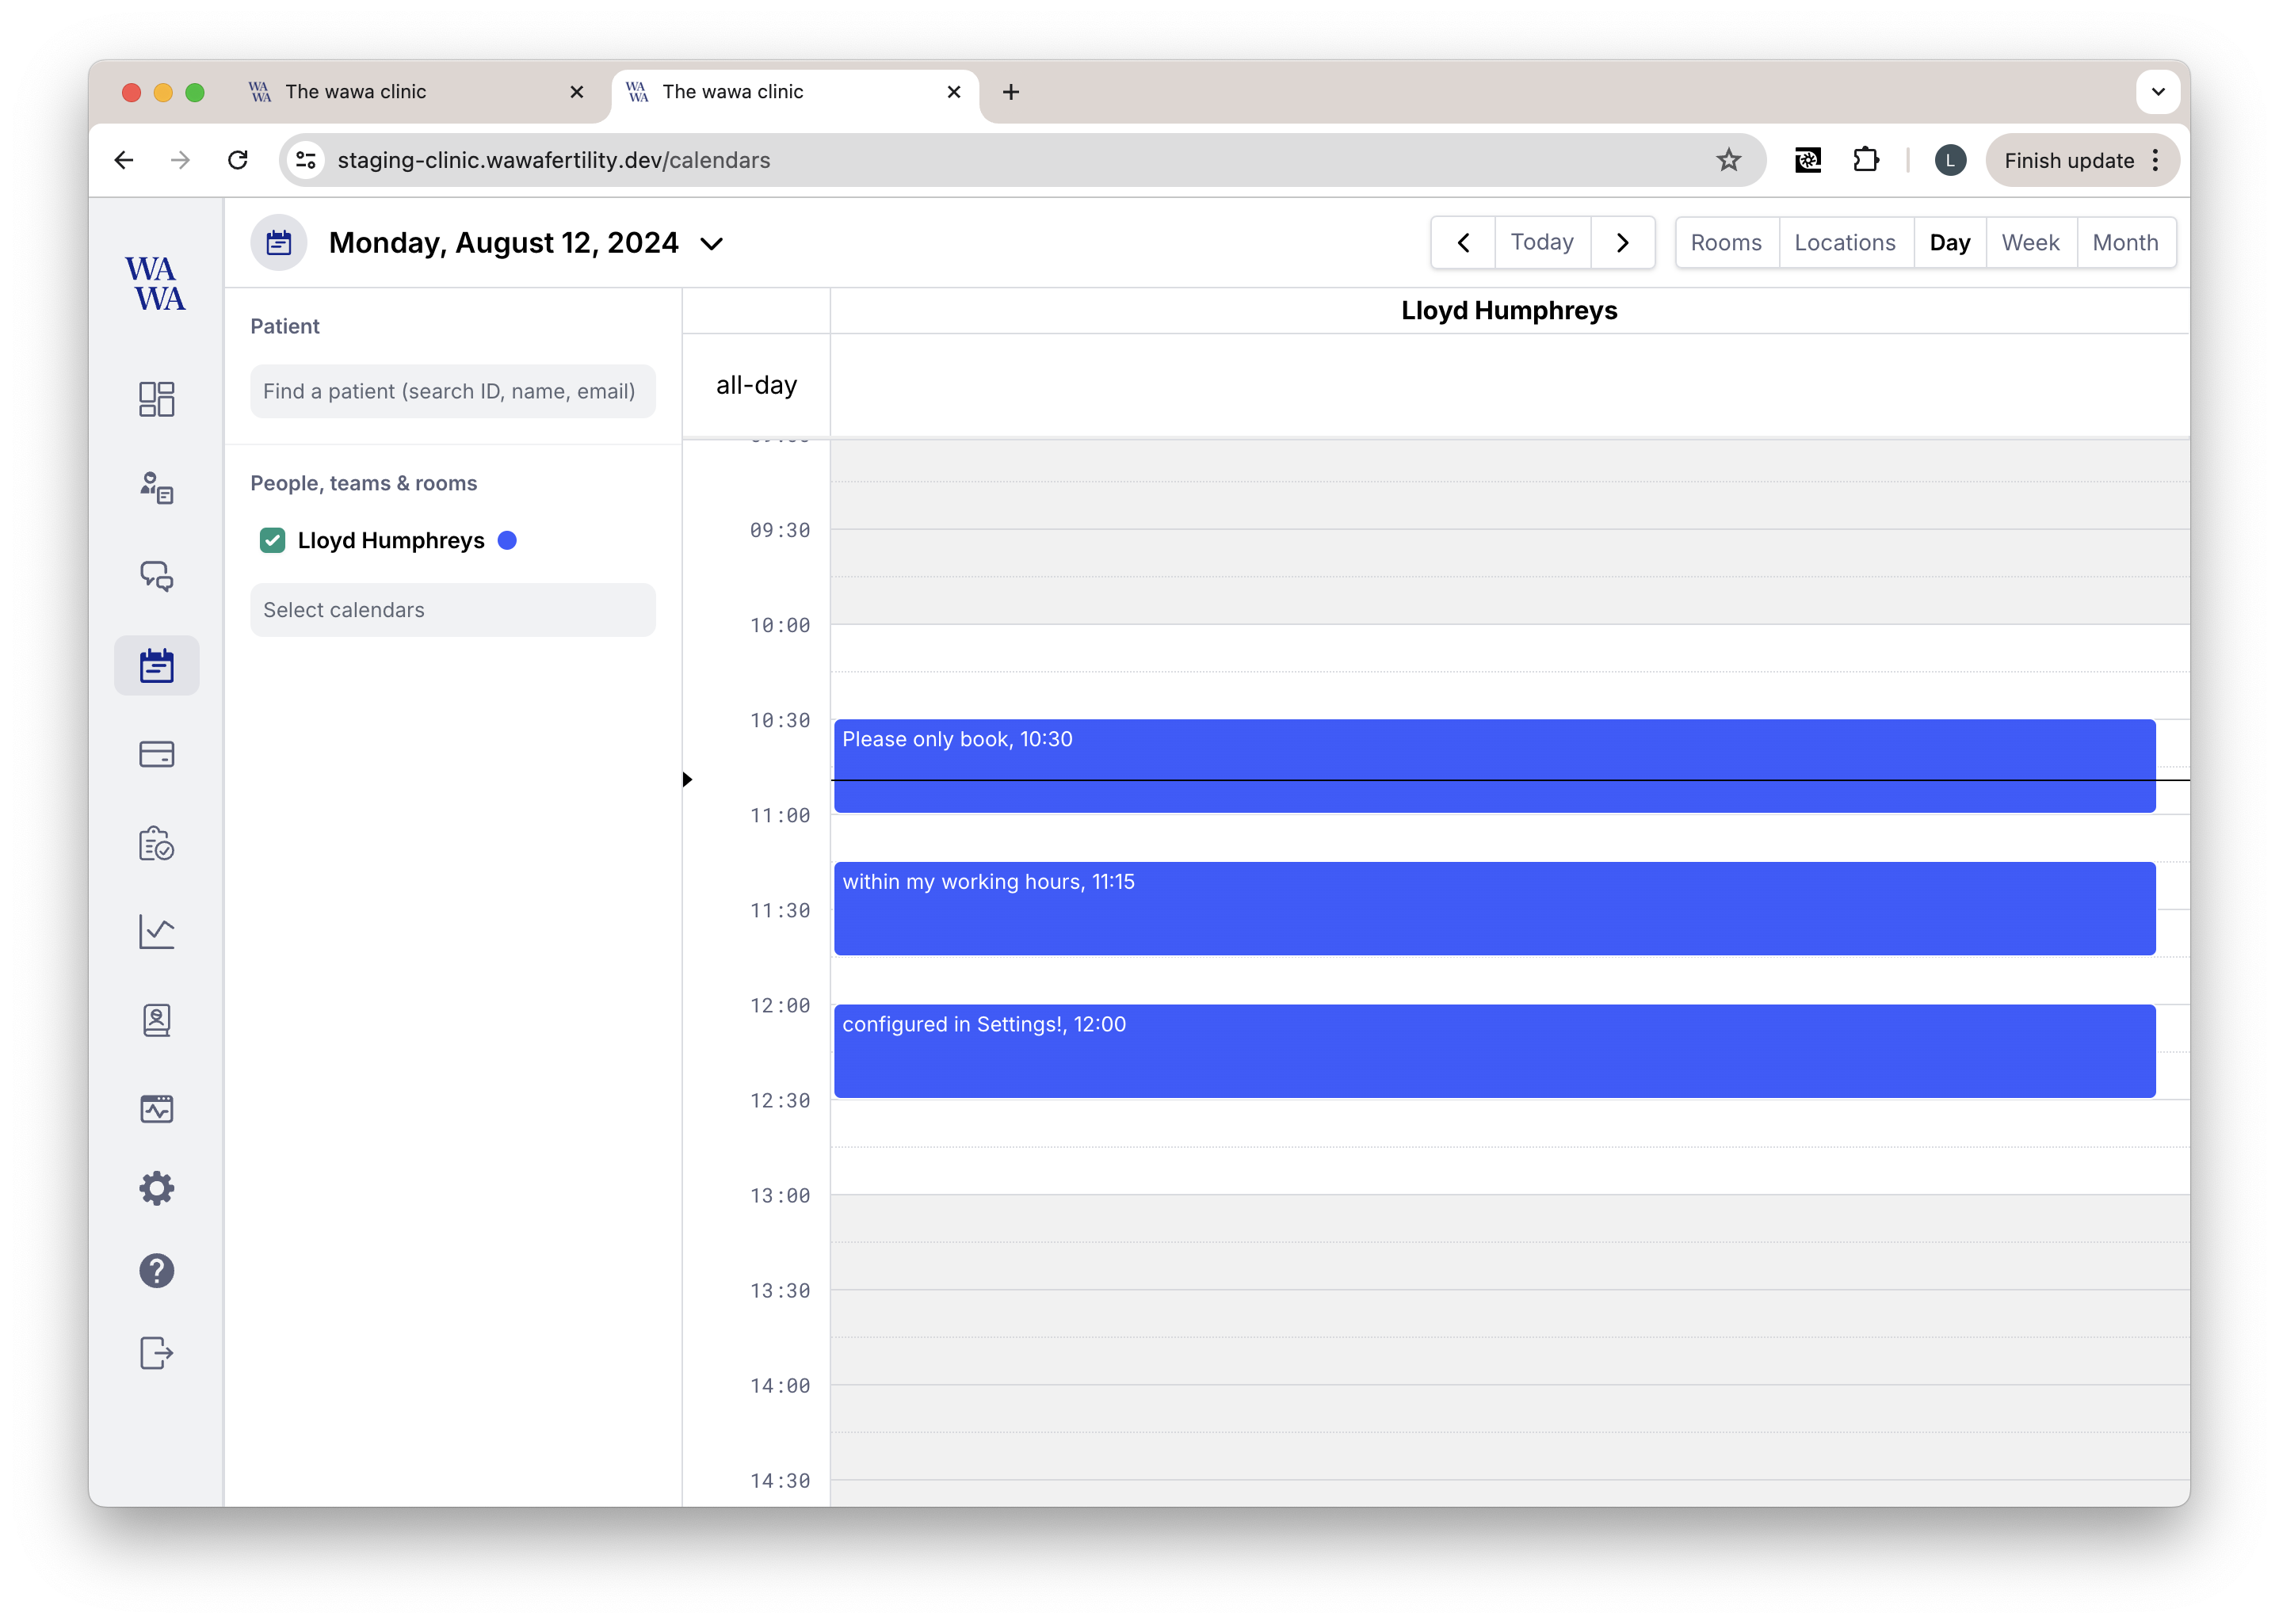Expand the date picker chevron beside date
This screenshot has height=1624, width=2279.
[x=711, y=244]
